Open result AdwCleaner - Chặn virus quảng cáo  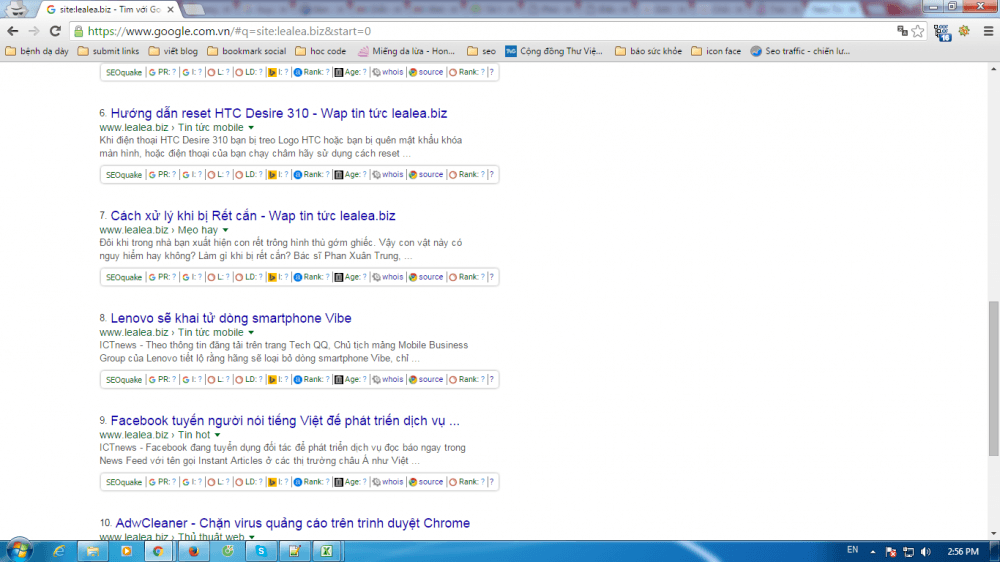292,523
